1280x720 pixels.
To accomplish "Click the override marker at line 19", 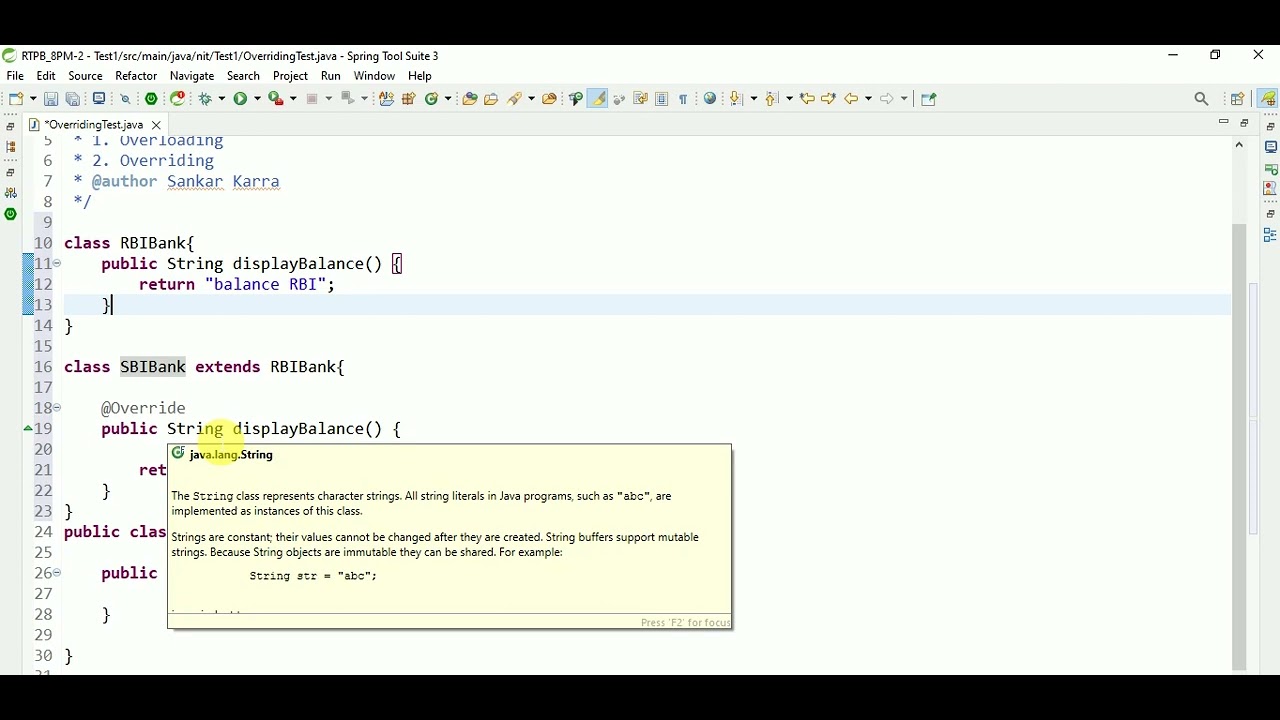I will (28, 429).
